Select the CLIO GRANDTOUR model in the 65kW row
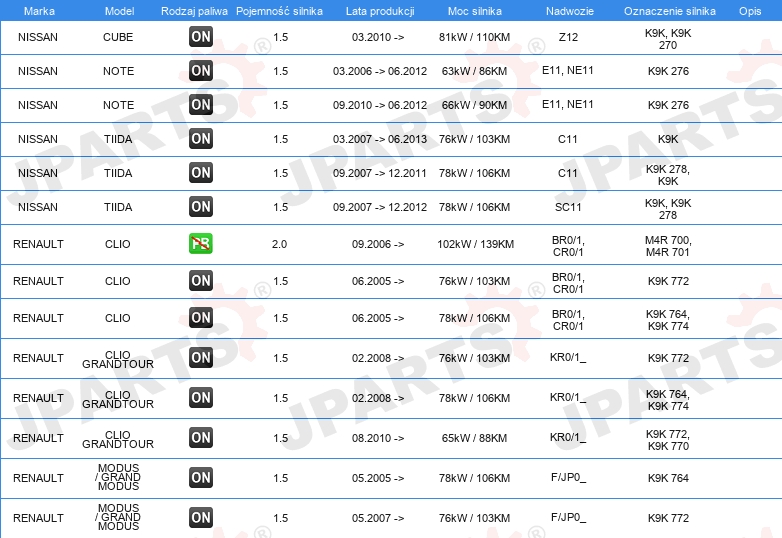Viewport: 782px width, 538px height. 118,439
